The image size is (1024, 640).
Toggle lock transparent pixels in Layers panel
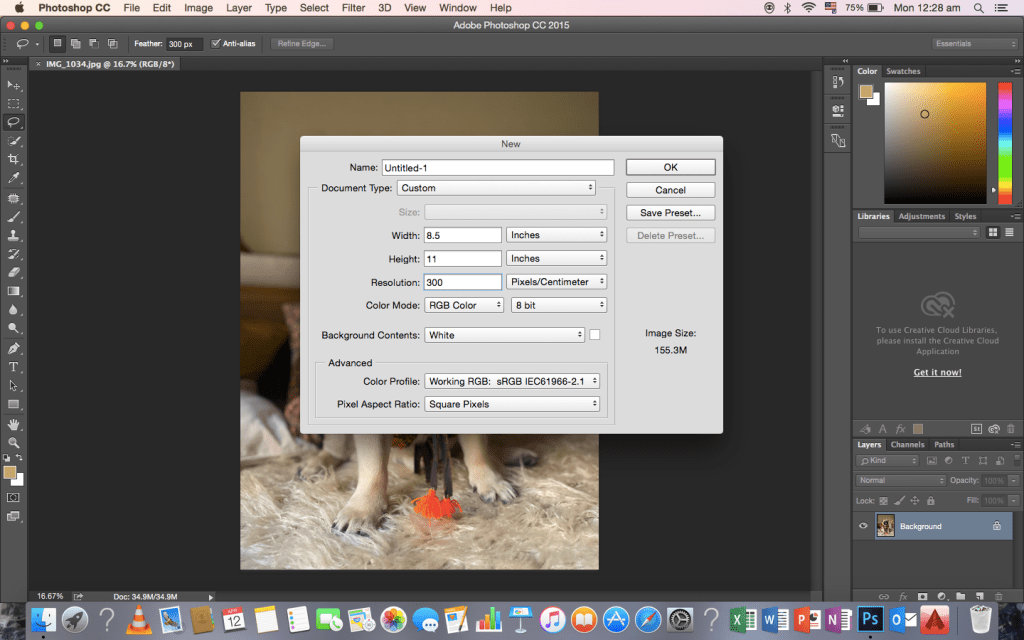point(885,500)
